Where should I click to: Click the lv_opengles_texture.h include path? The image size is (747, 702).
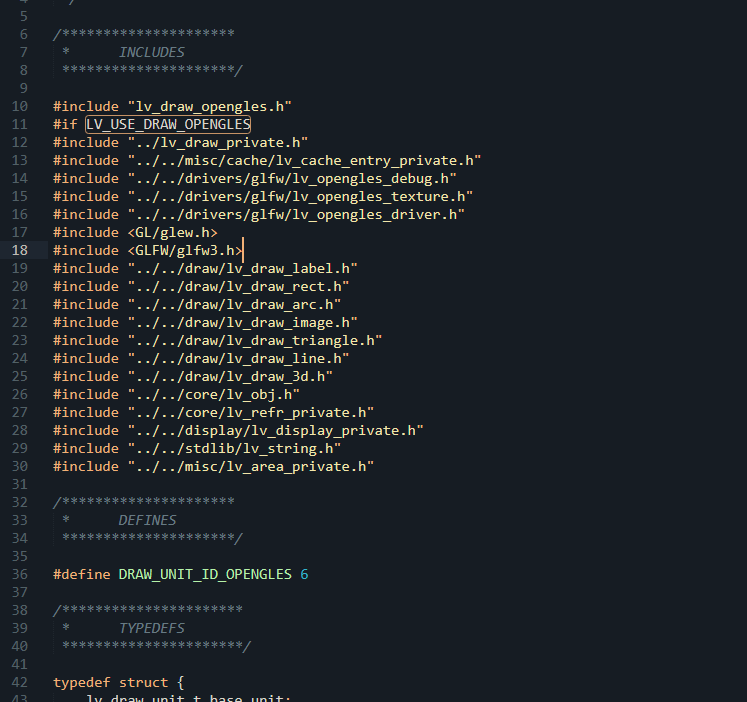tap(300, 196)
